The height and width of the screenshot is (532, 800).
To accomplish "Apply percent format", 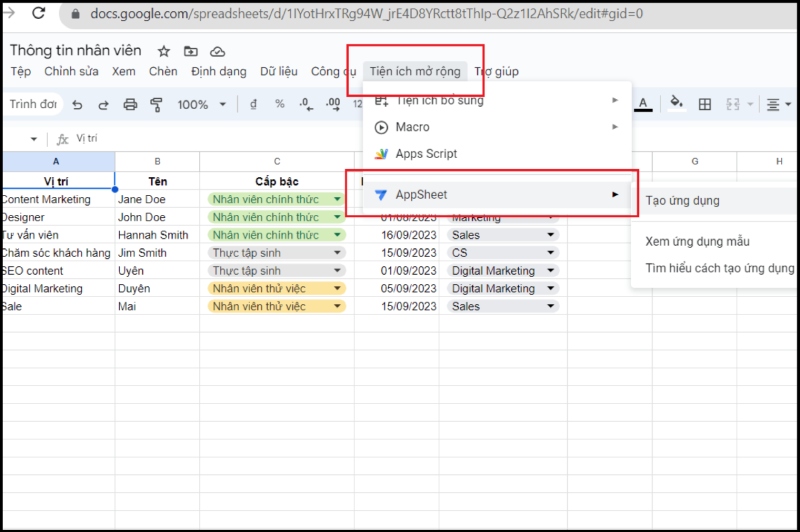I will pyautogui.click(x=280, y=104).
